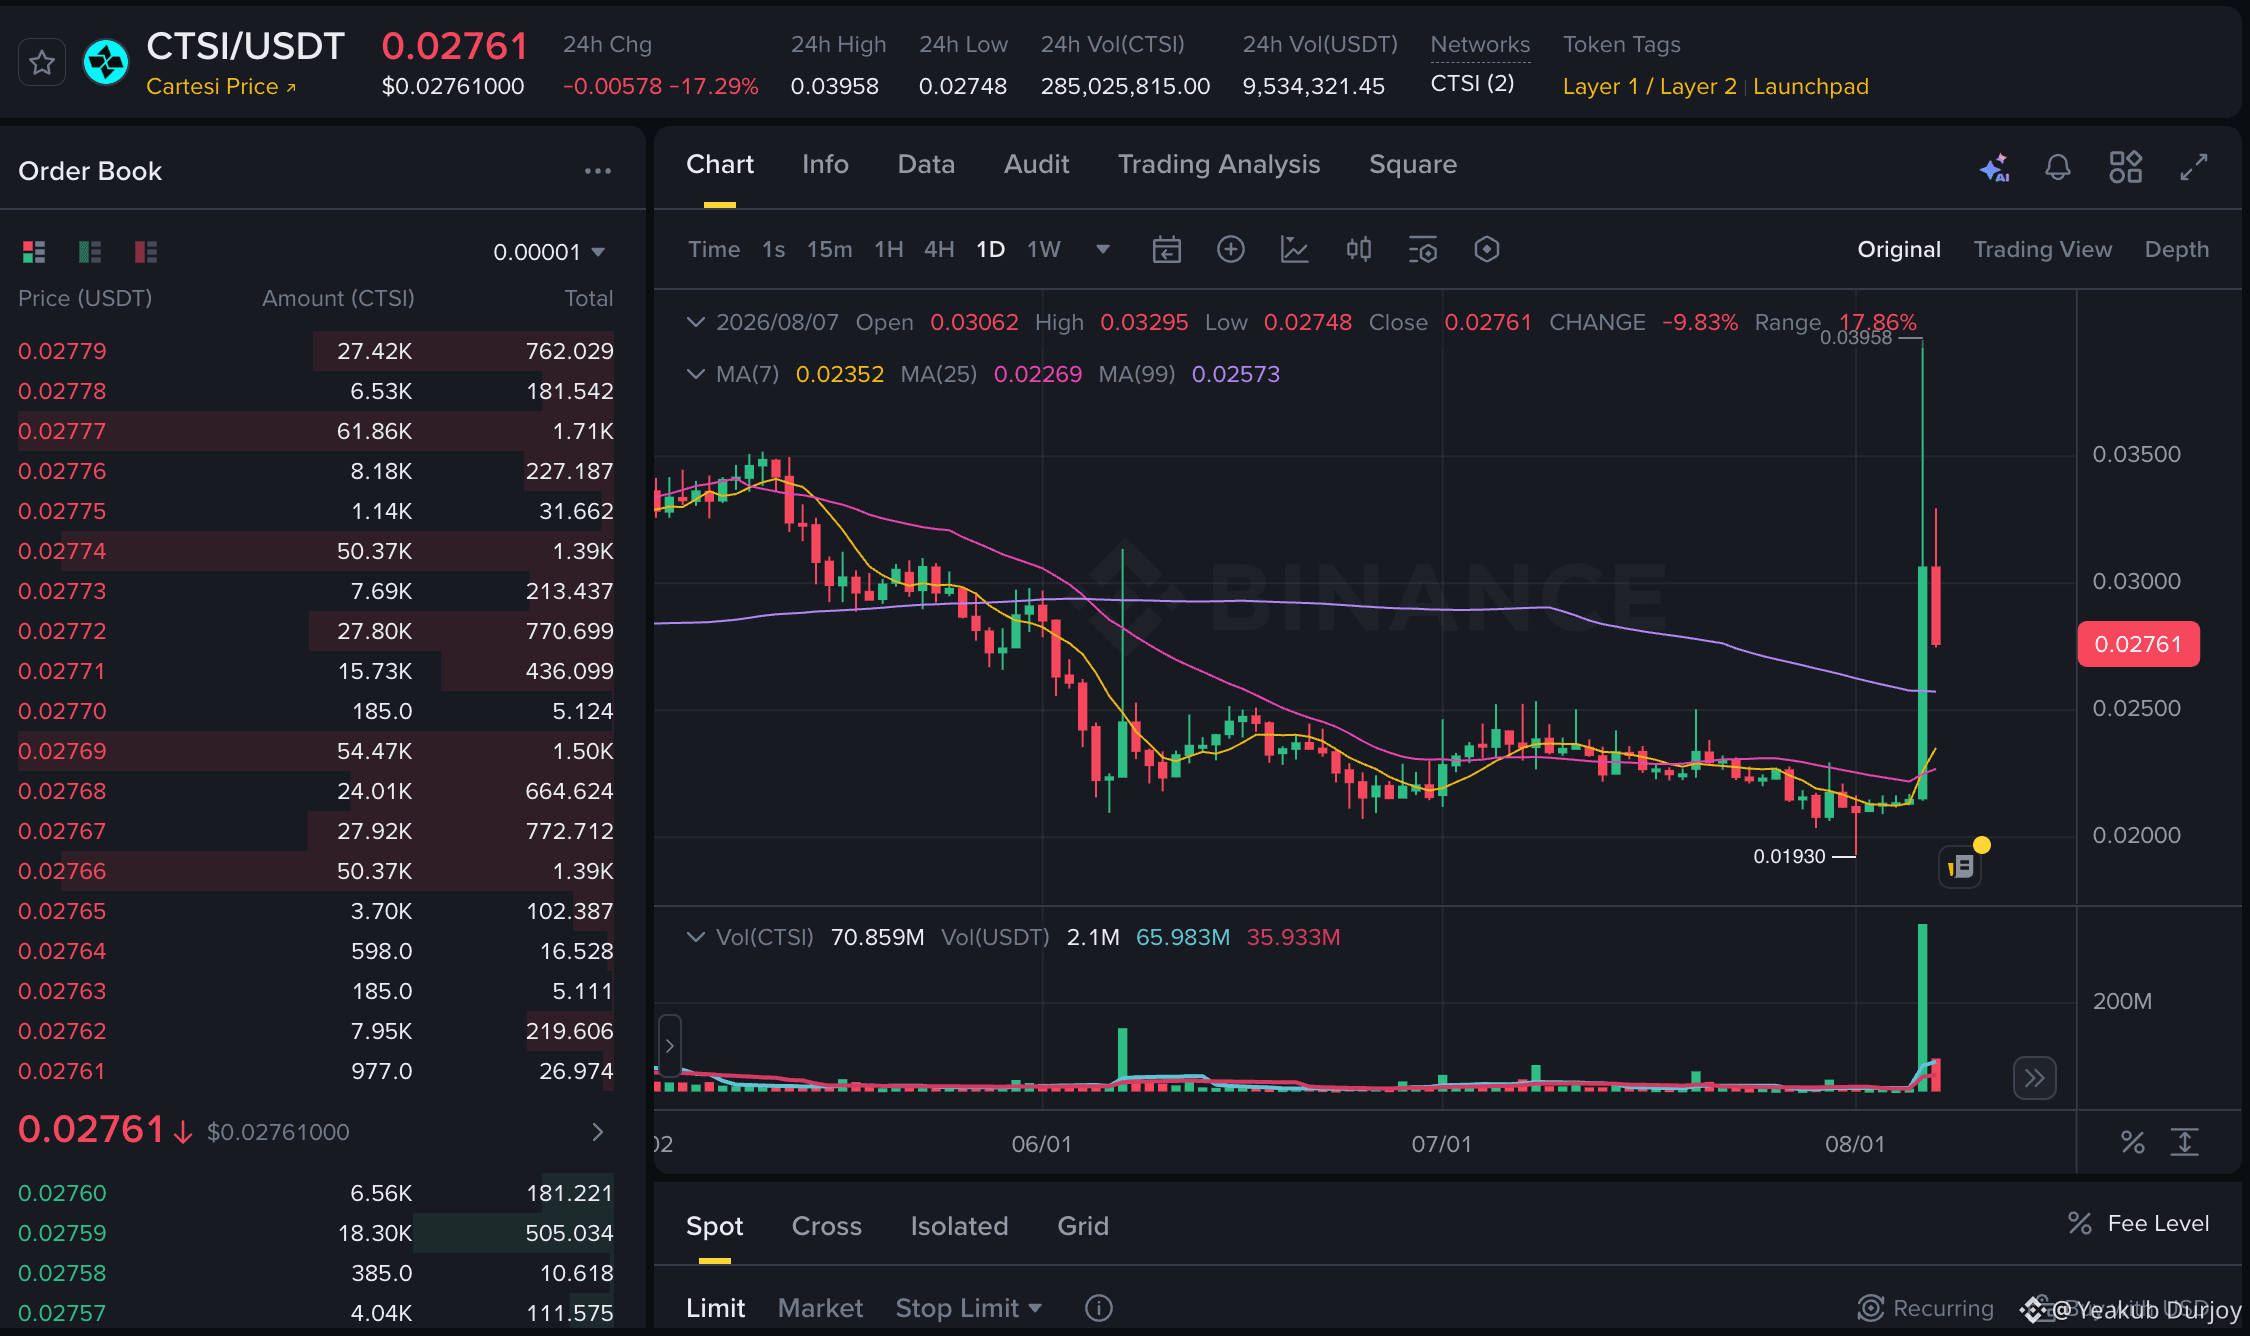Open Order Book more options menu
Image resolution: width=2250 pixels, height=1336 pixels.
pyautogui.click(x=598, y=171)
